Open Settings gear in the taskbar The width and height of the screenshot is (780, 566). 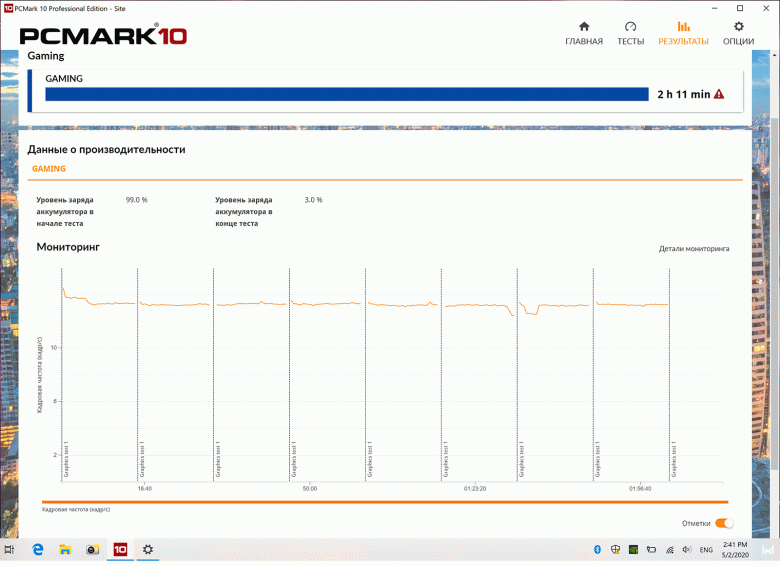[148, 550]
